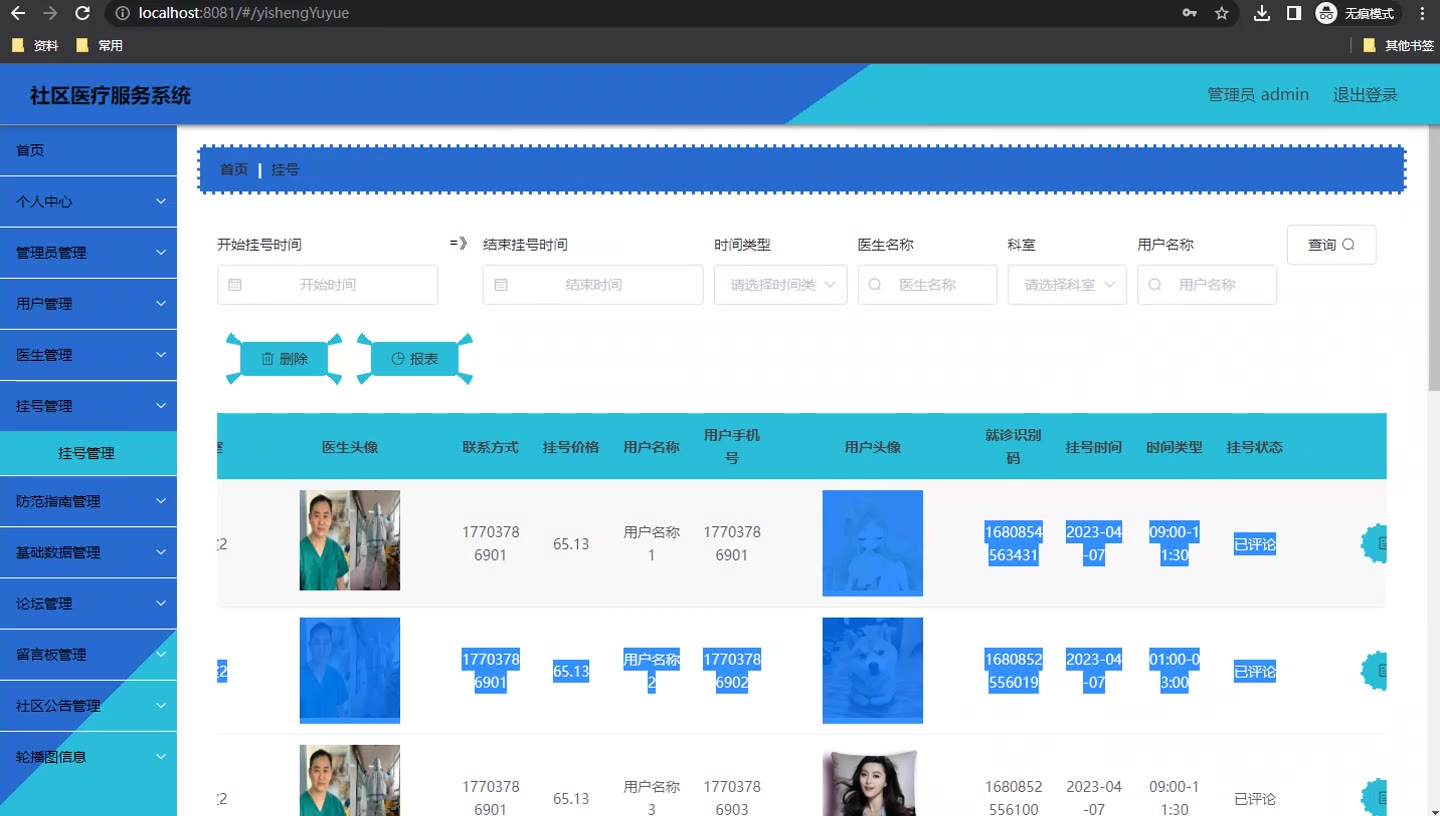Click the page vertical scrollbar
The height and width of the screenshot is (816, 1440).
click(x=1433, y=260)
